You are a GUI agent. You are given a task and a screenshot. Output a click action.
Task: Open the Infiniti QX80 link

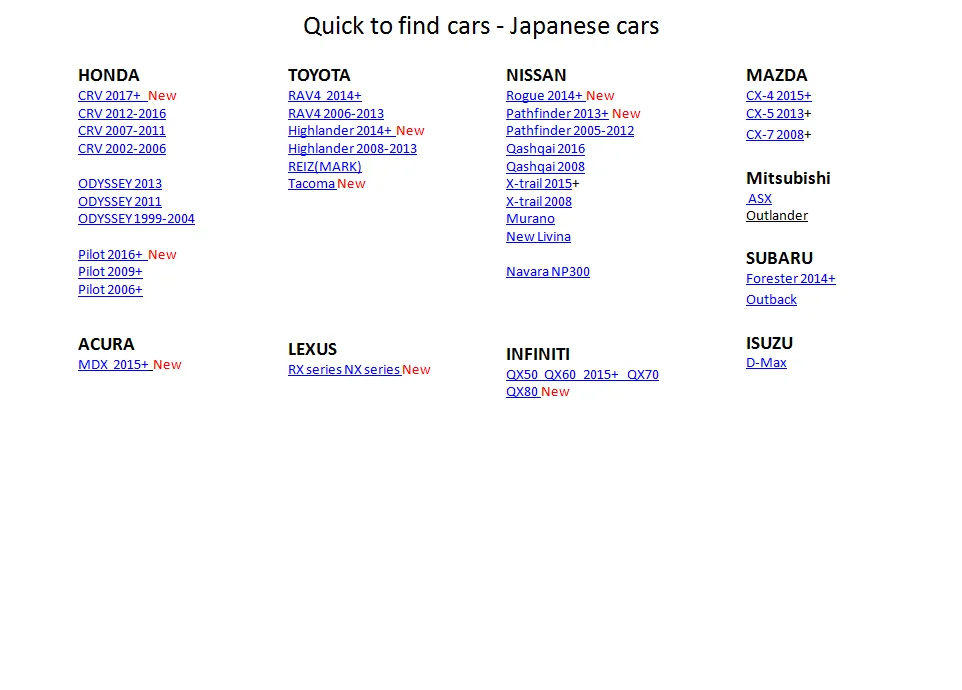click(522, 392)
